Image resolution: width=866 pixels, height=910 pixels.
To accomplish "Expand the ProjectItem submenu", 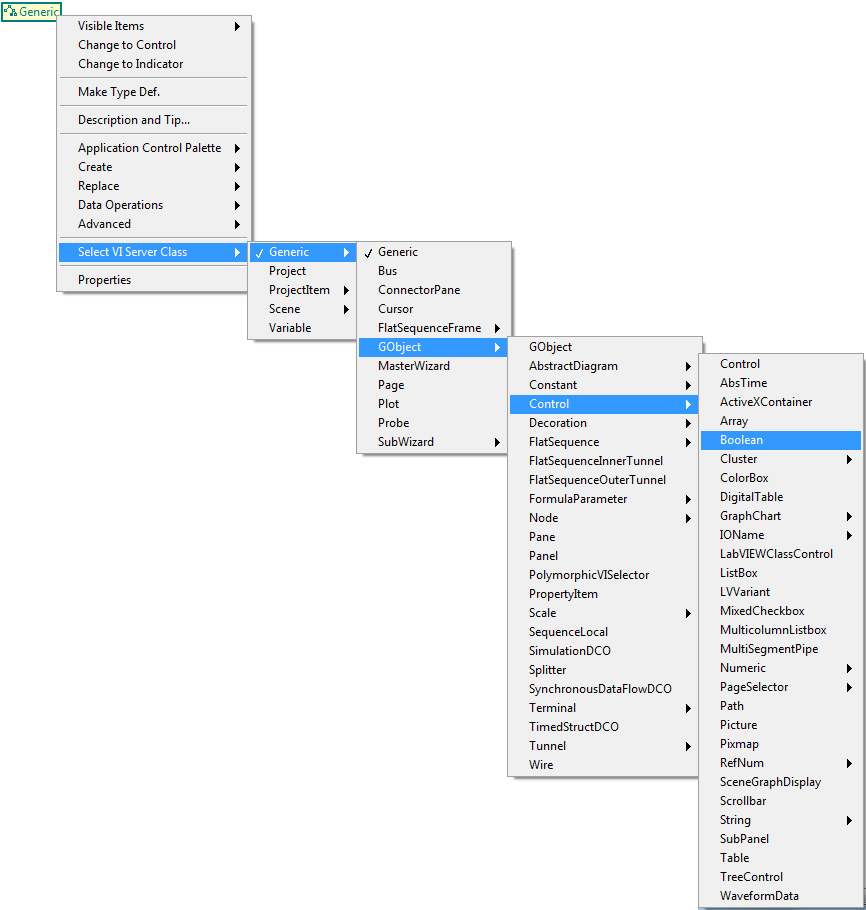I will pyautogui.click(x=302, y=290).
